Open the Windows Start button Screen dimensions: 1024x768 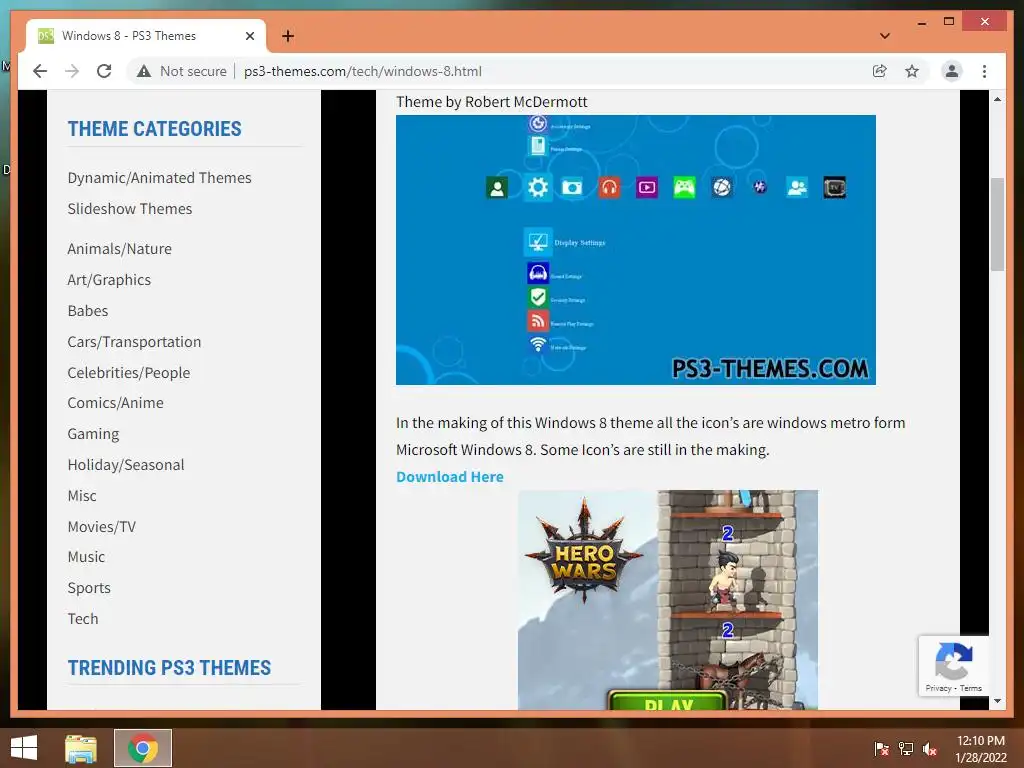click(x=24, y=748)
